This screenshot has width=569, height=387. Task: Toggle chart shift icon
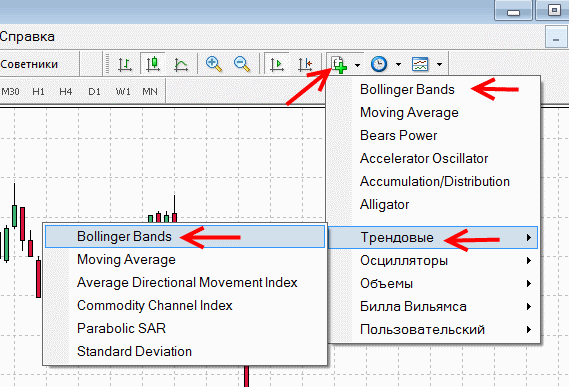pyautogui.click(x=305, y=64)
